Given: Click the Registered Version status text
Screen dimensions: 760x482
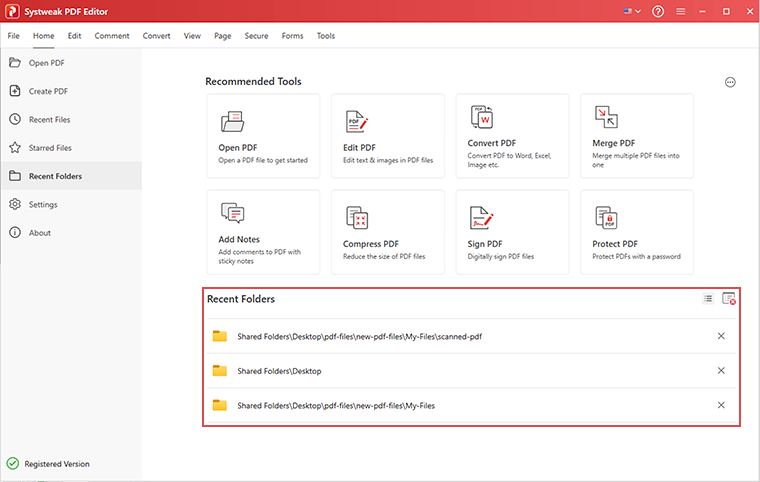Looking at the screenshot, I should [57, 464].
